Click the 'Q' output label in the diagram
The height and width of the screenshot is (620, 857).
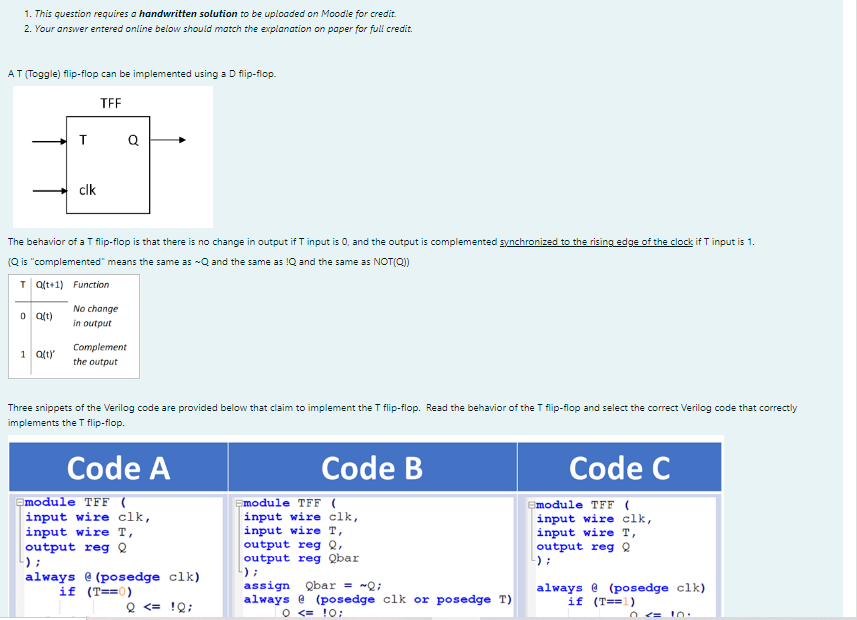coord(133,141)
